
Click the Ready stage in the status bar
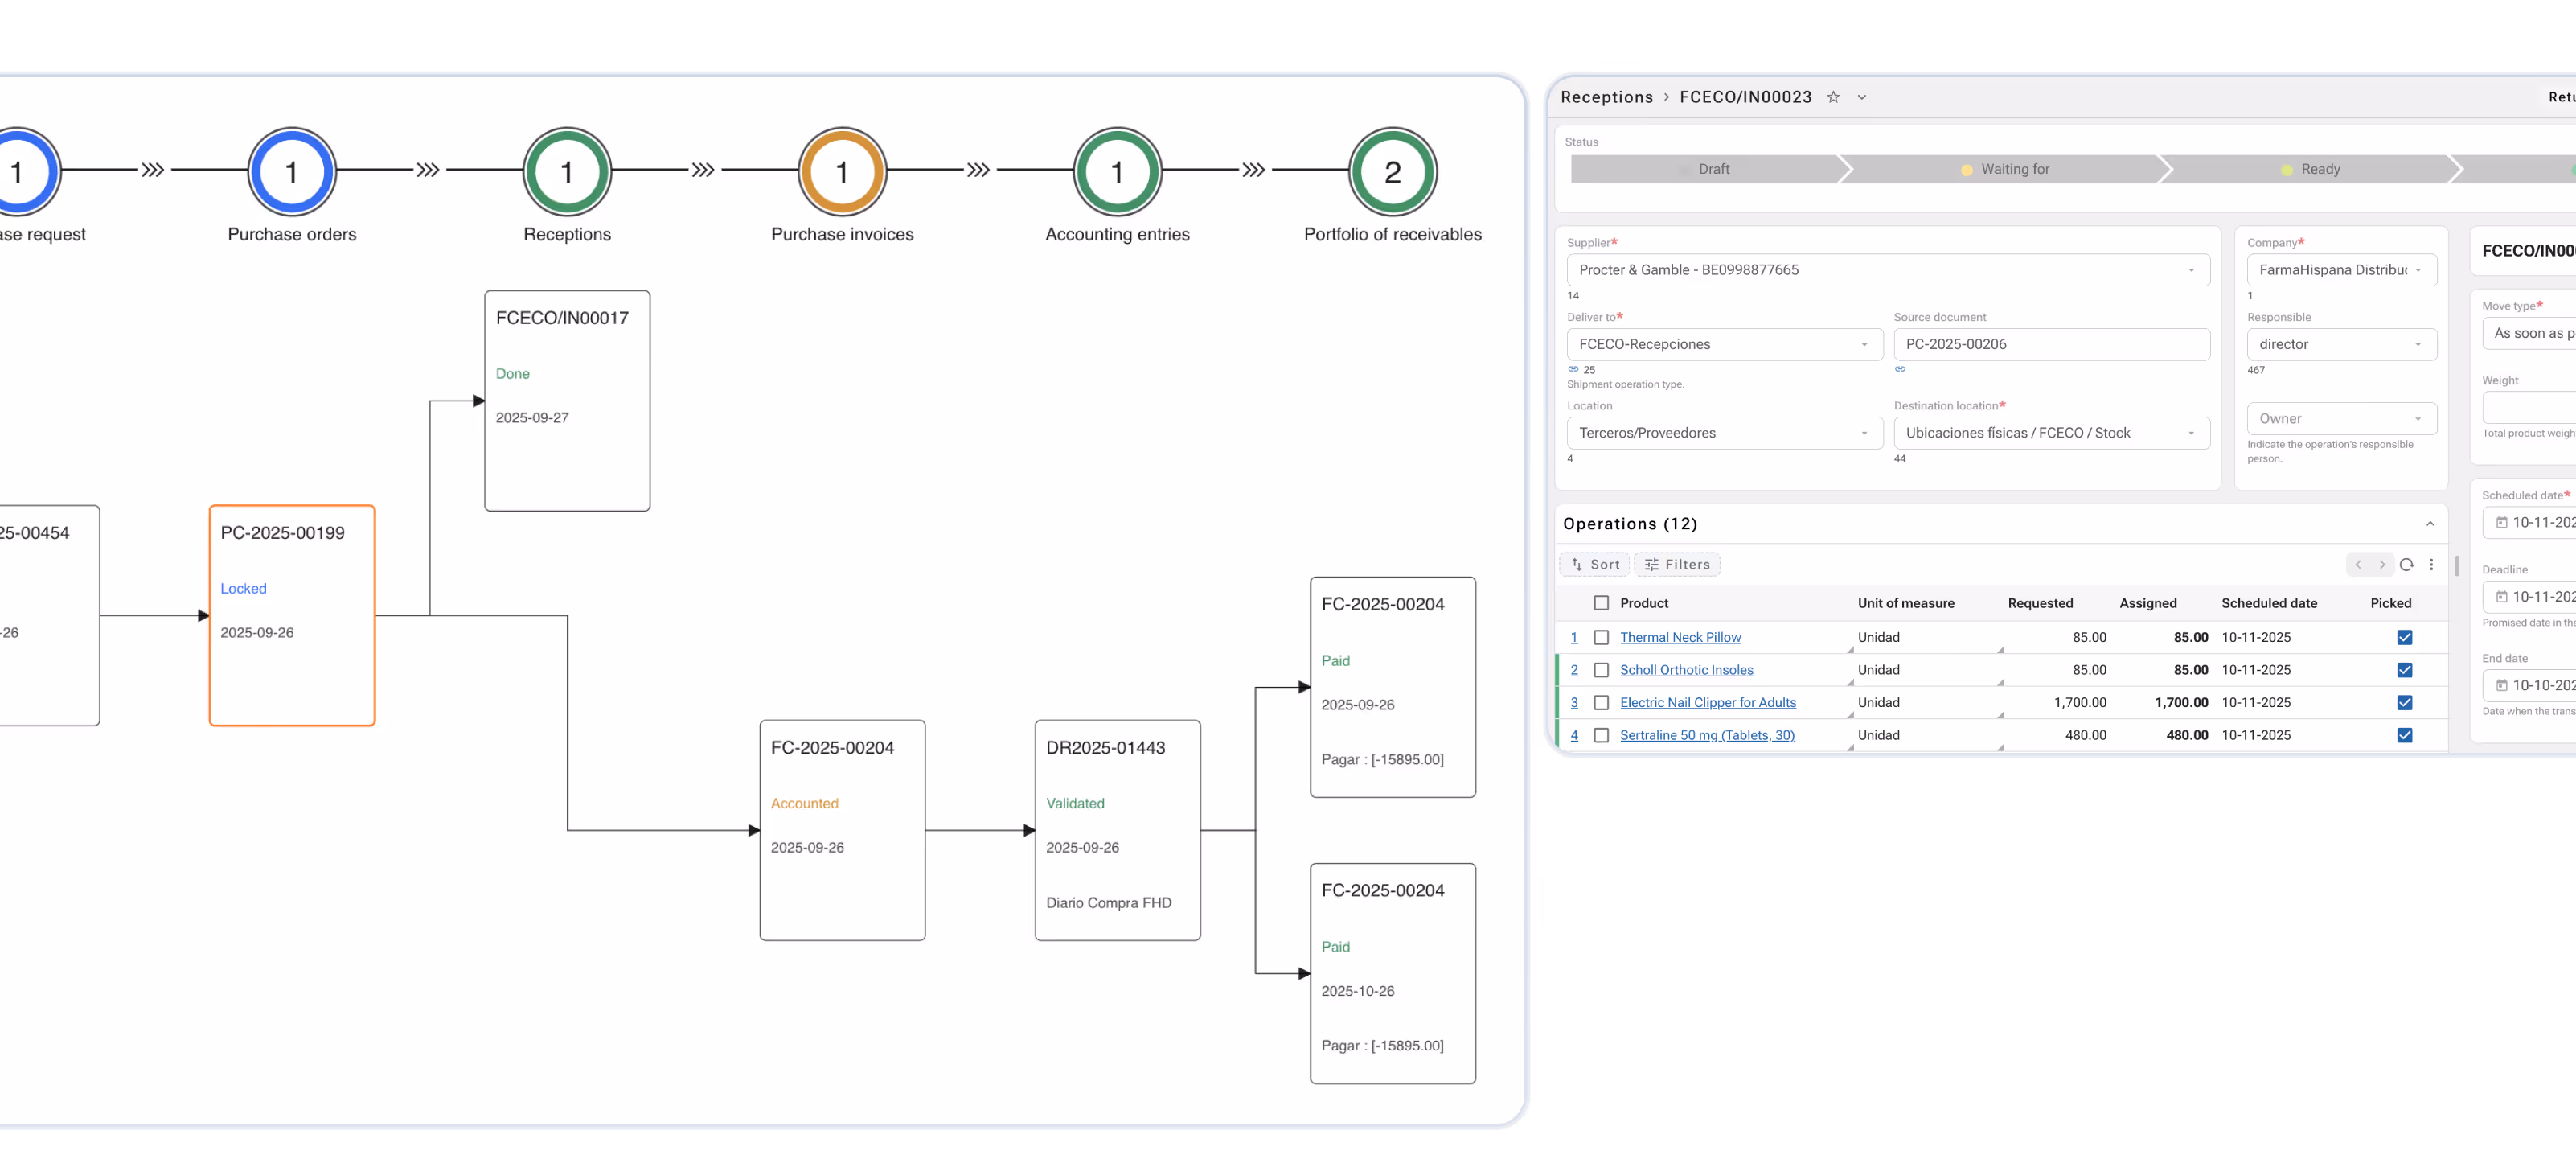[x=2320, y=169]
